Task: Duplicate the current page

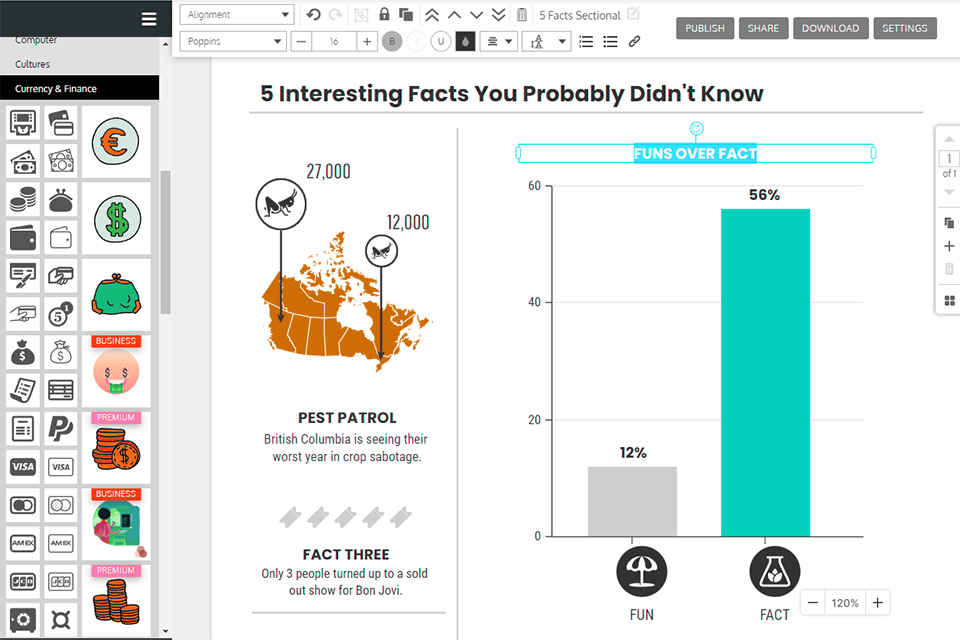Action: (x=949, y=223)
